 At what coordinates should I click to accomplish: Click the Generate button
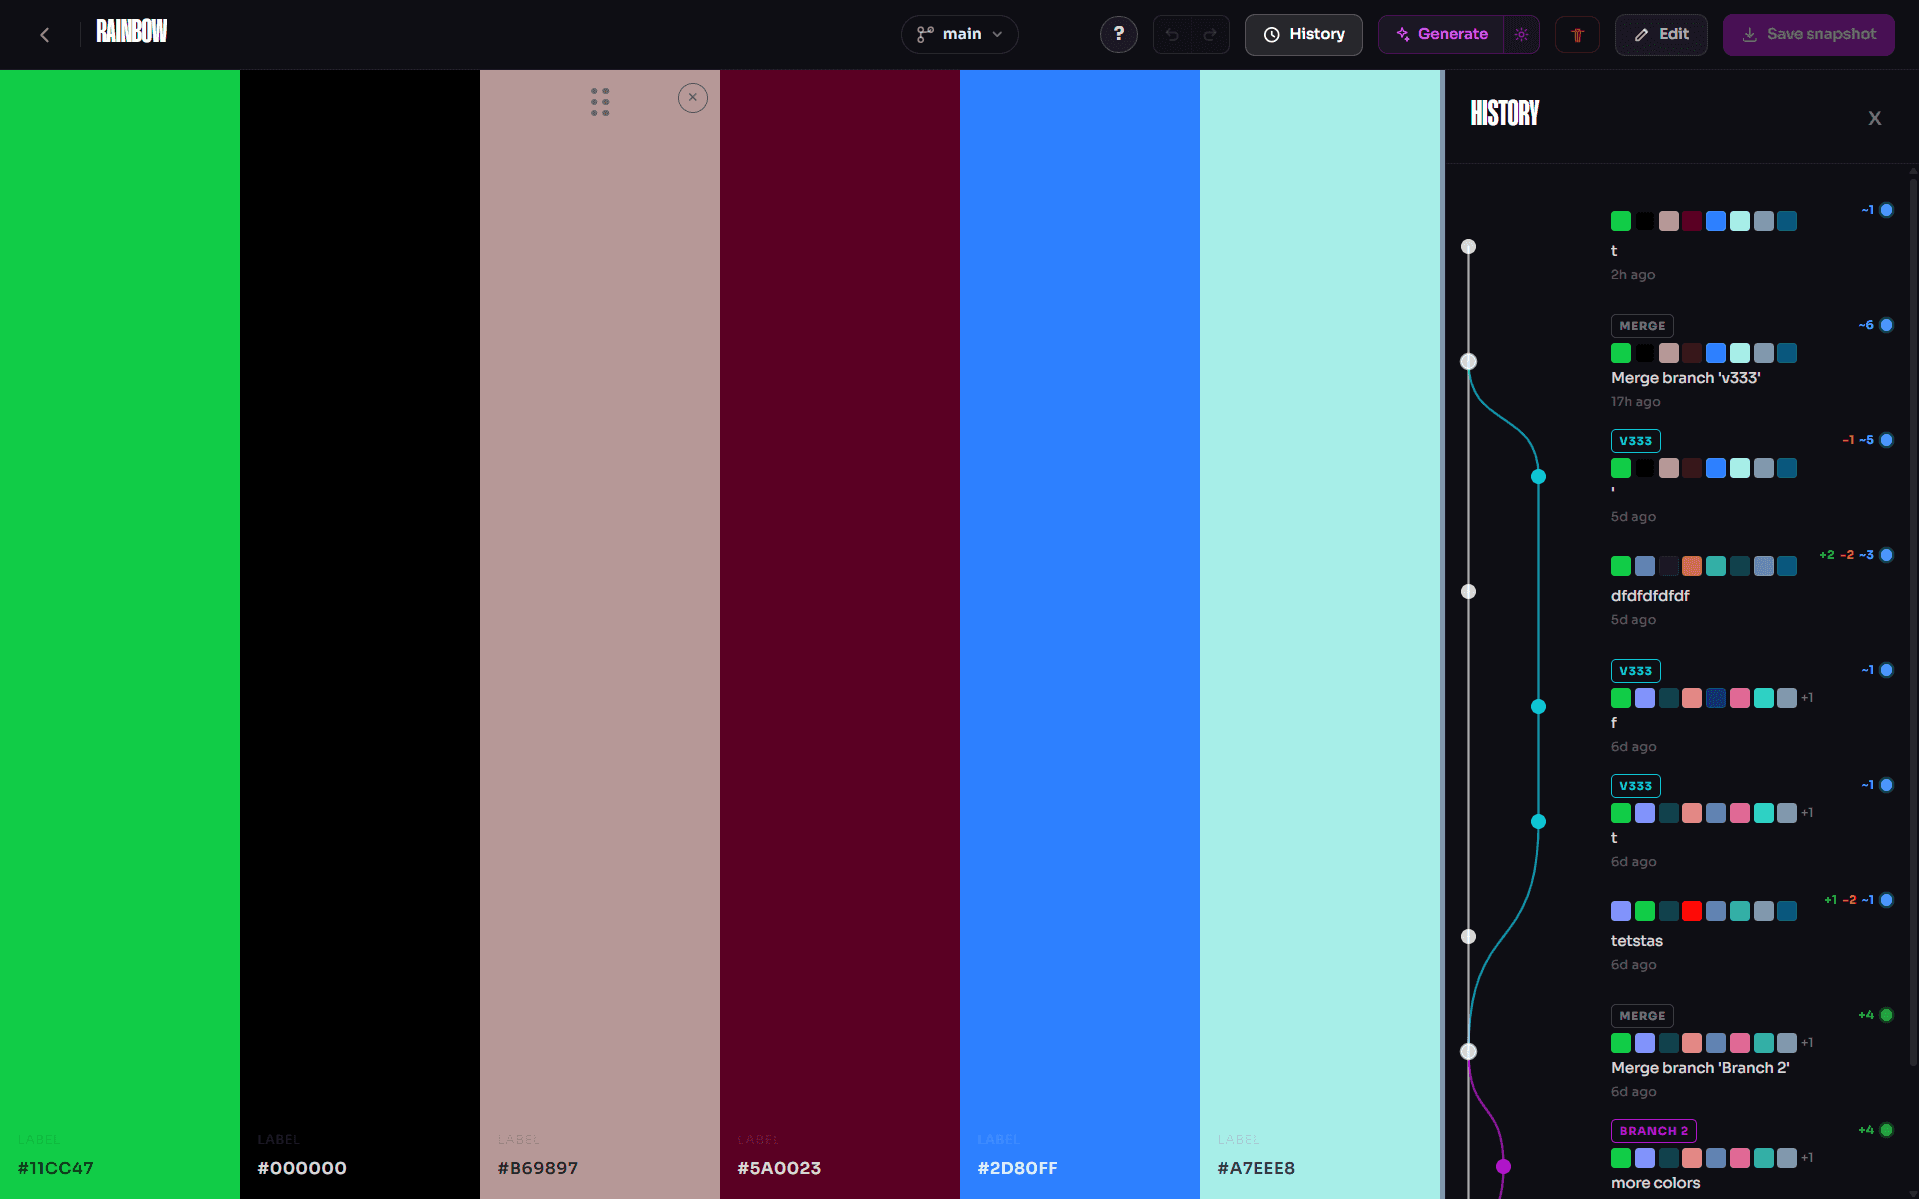pos(1441,34)
